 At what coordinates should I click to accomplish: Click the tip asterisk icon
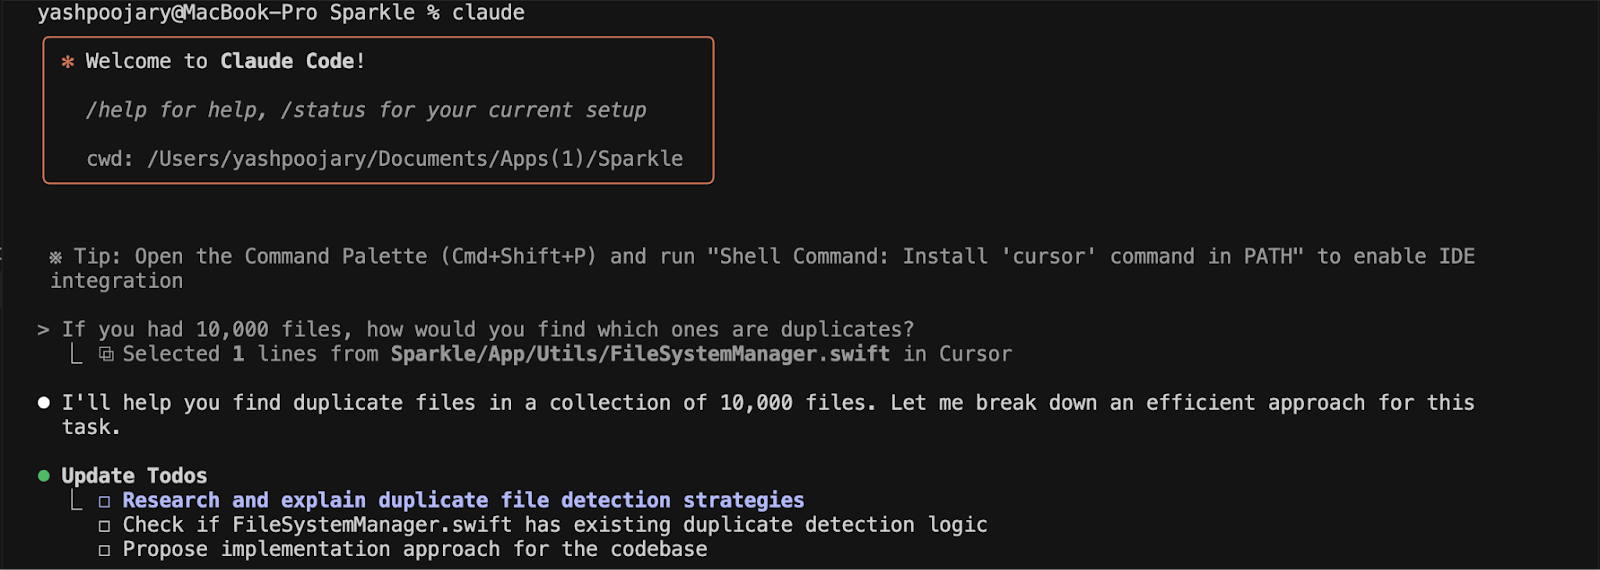pos(56,257)
